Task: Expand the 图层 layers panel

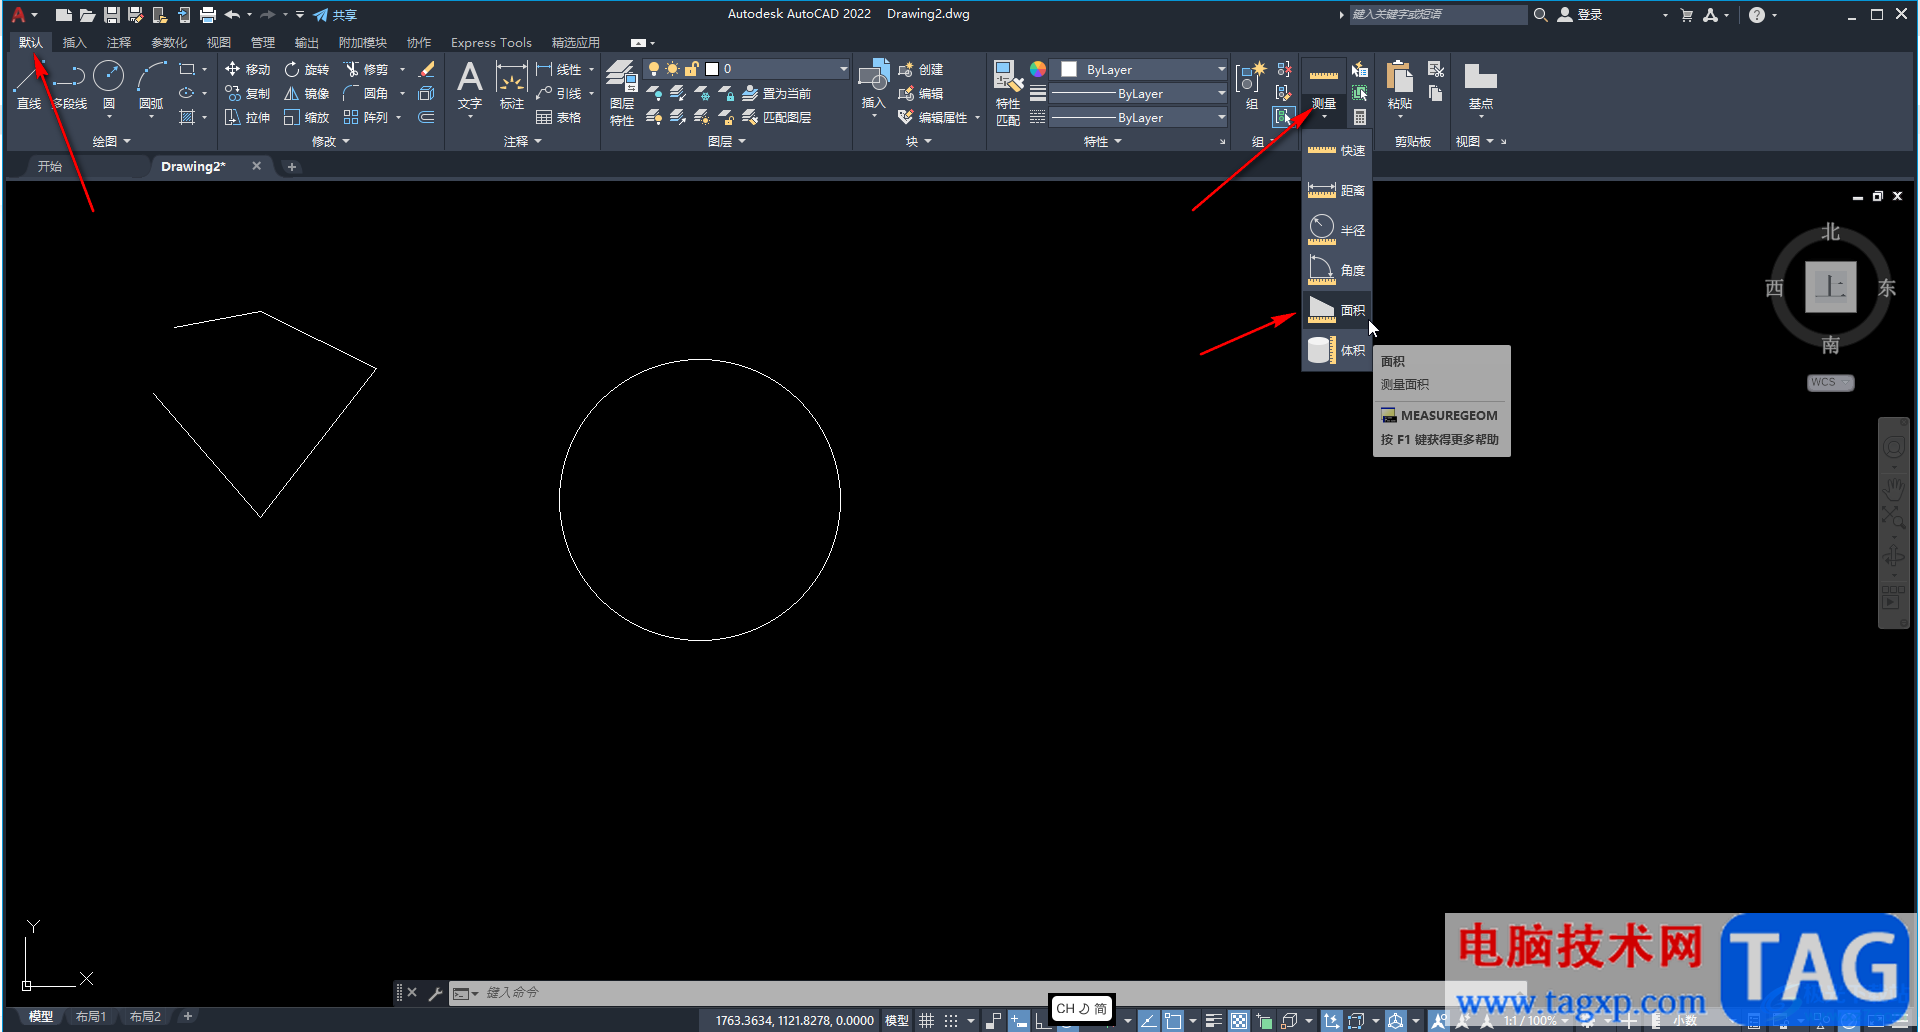Action: [x=727, y=141]
